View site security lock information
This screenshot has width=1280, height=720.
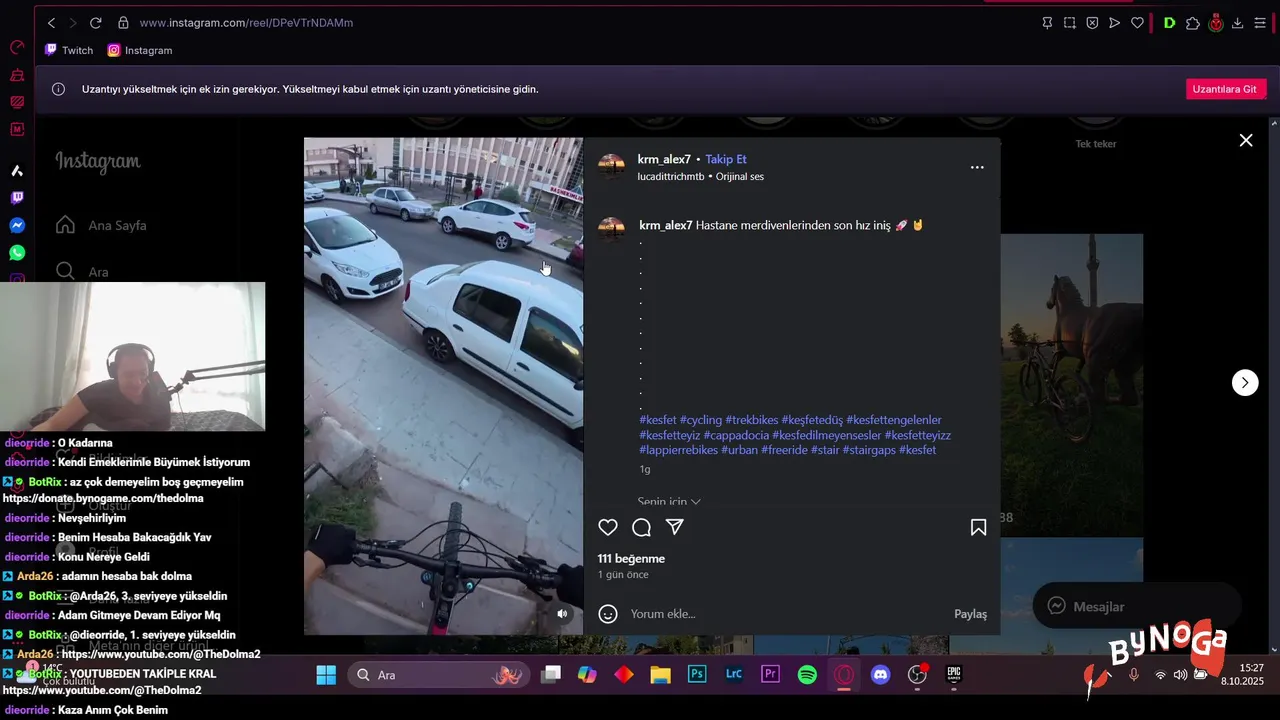(x=123, y=22)
